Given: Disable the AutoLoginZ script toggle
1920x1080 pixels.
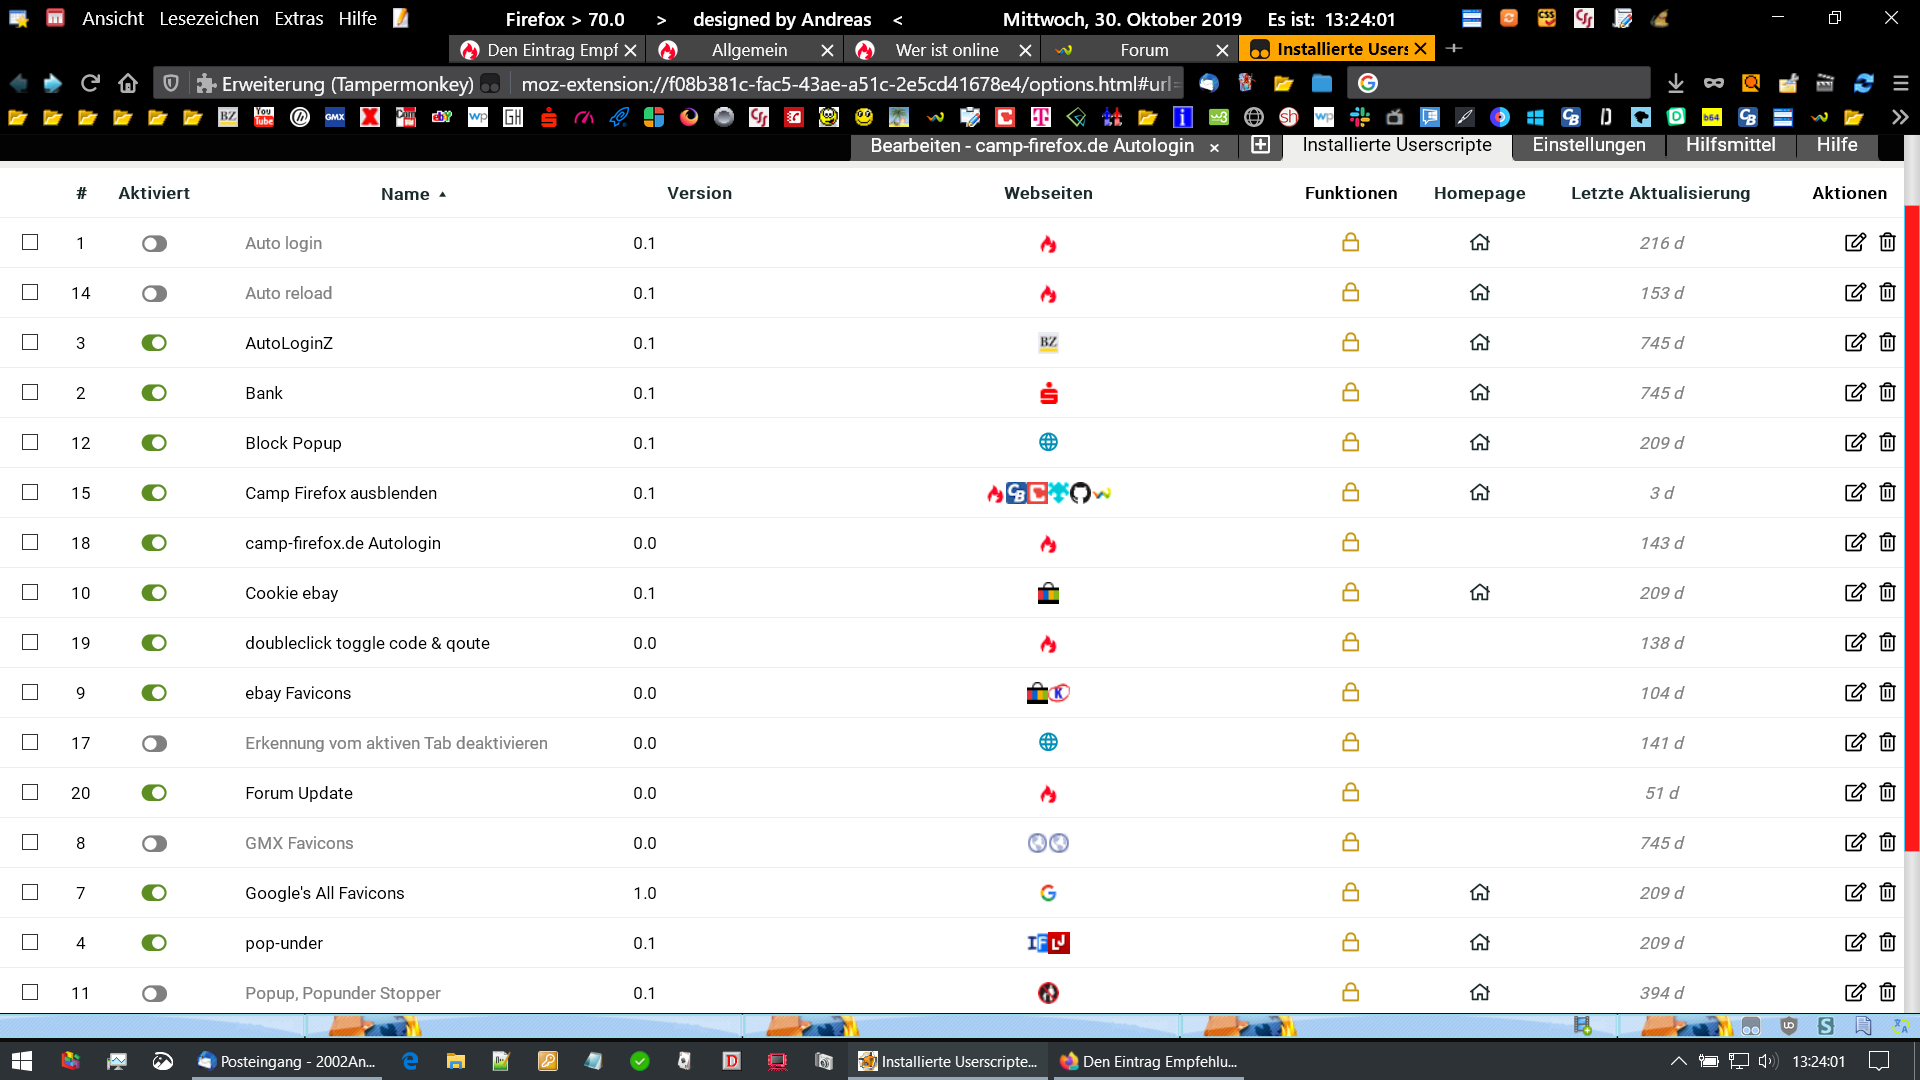Looking at the screenshot, I should pos(154,343).
